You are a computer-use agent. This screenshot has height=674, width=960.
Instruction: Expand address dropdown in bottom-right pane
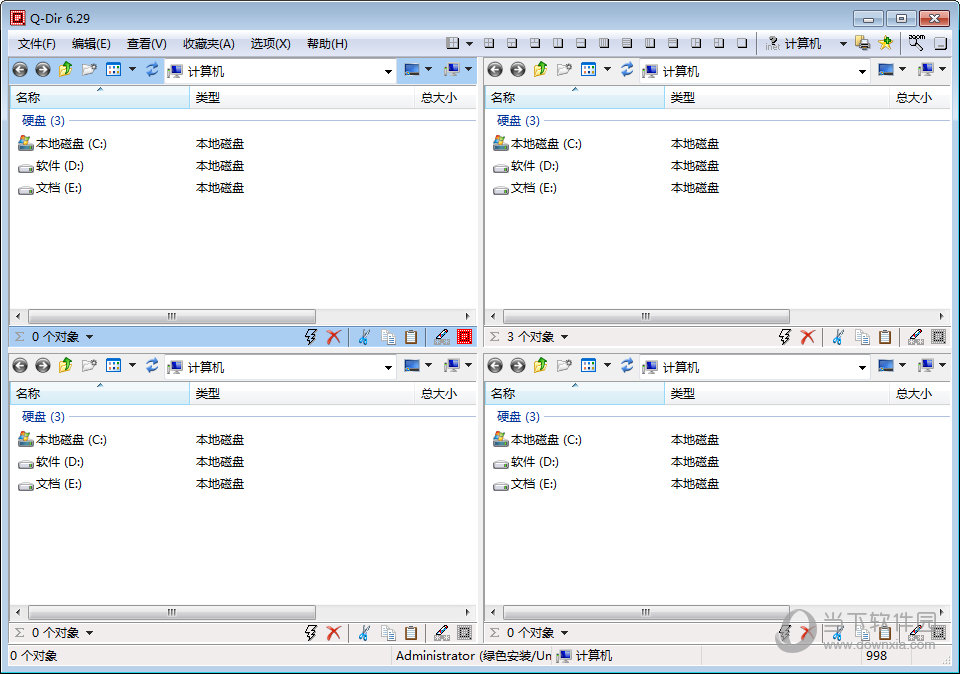[862, 367]
